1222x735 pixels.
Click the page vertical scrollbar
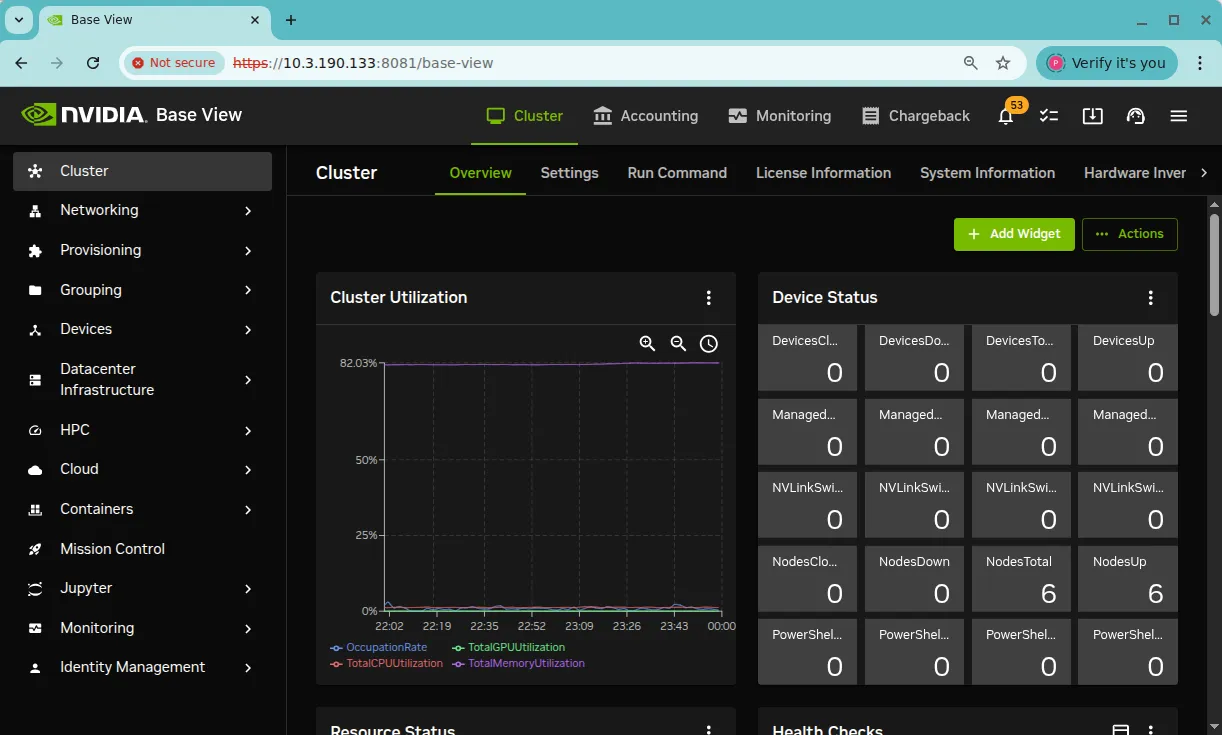pos(1215,265)
